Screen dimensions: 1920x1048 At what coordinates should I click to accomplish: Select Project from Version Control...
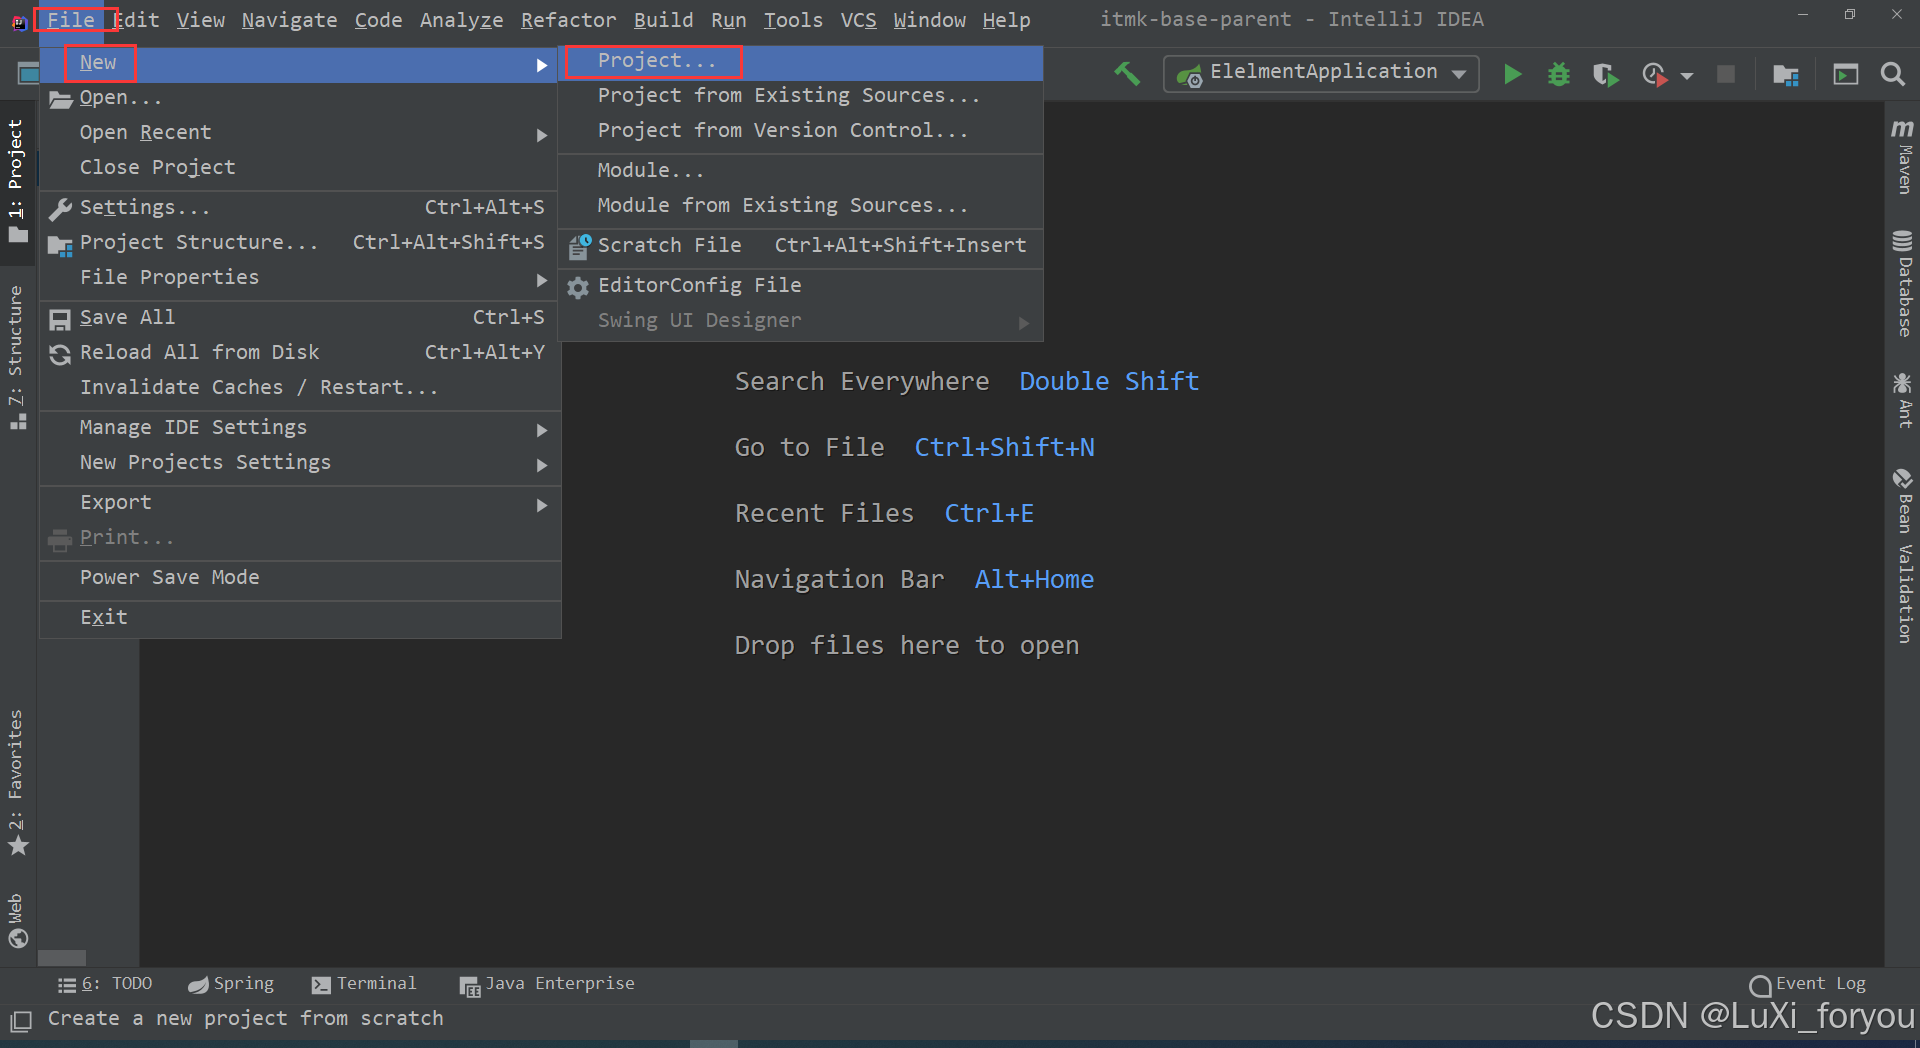[800, 130]
